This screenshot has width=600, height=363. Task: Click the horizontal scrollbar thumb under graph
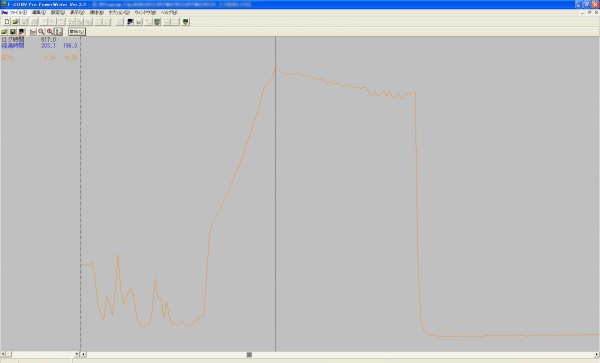(249, 355)
